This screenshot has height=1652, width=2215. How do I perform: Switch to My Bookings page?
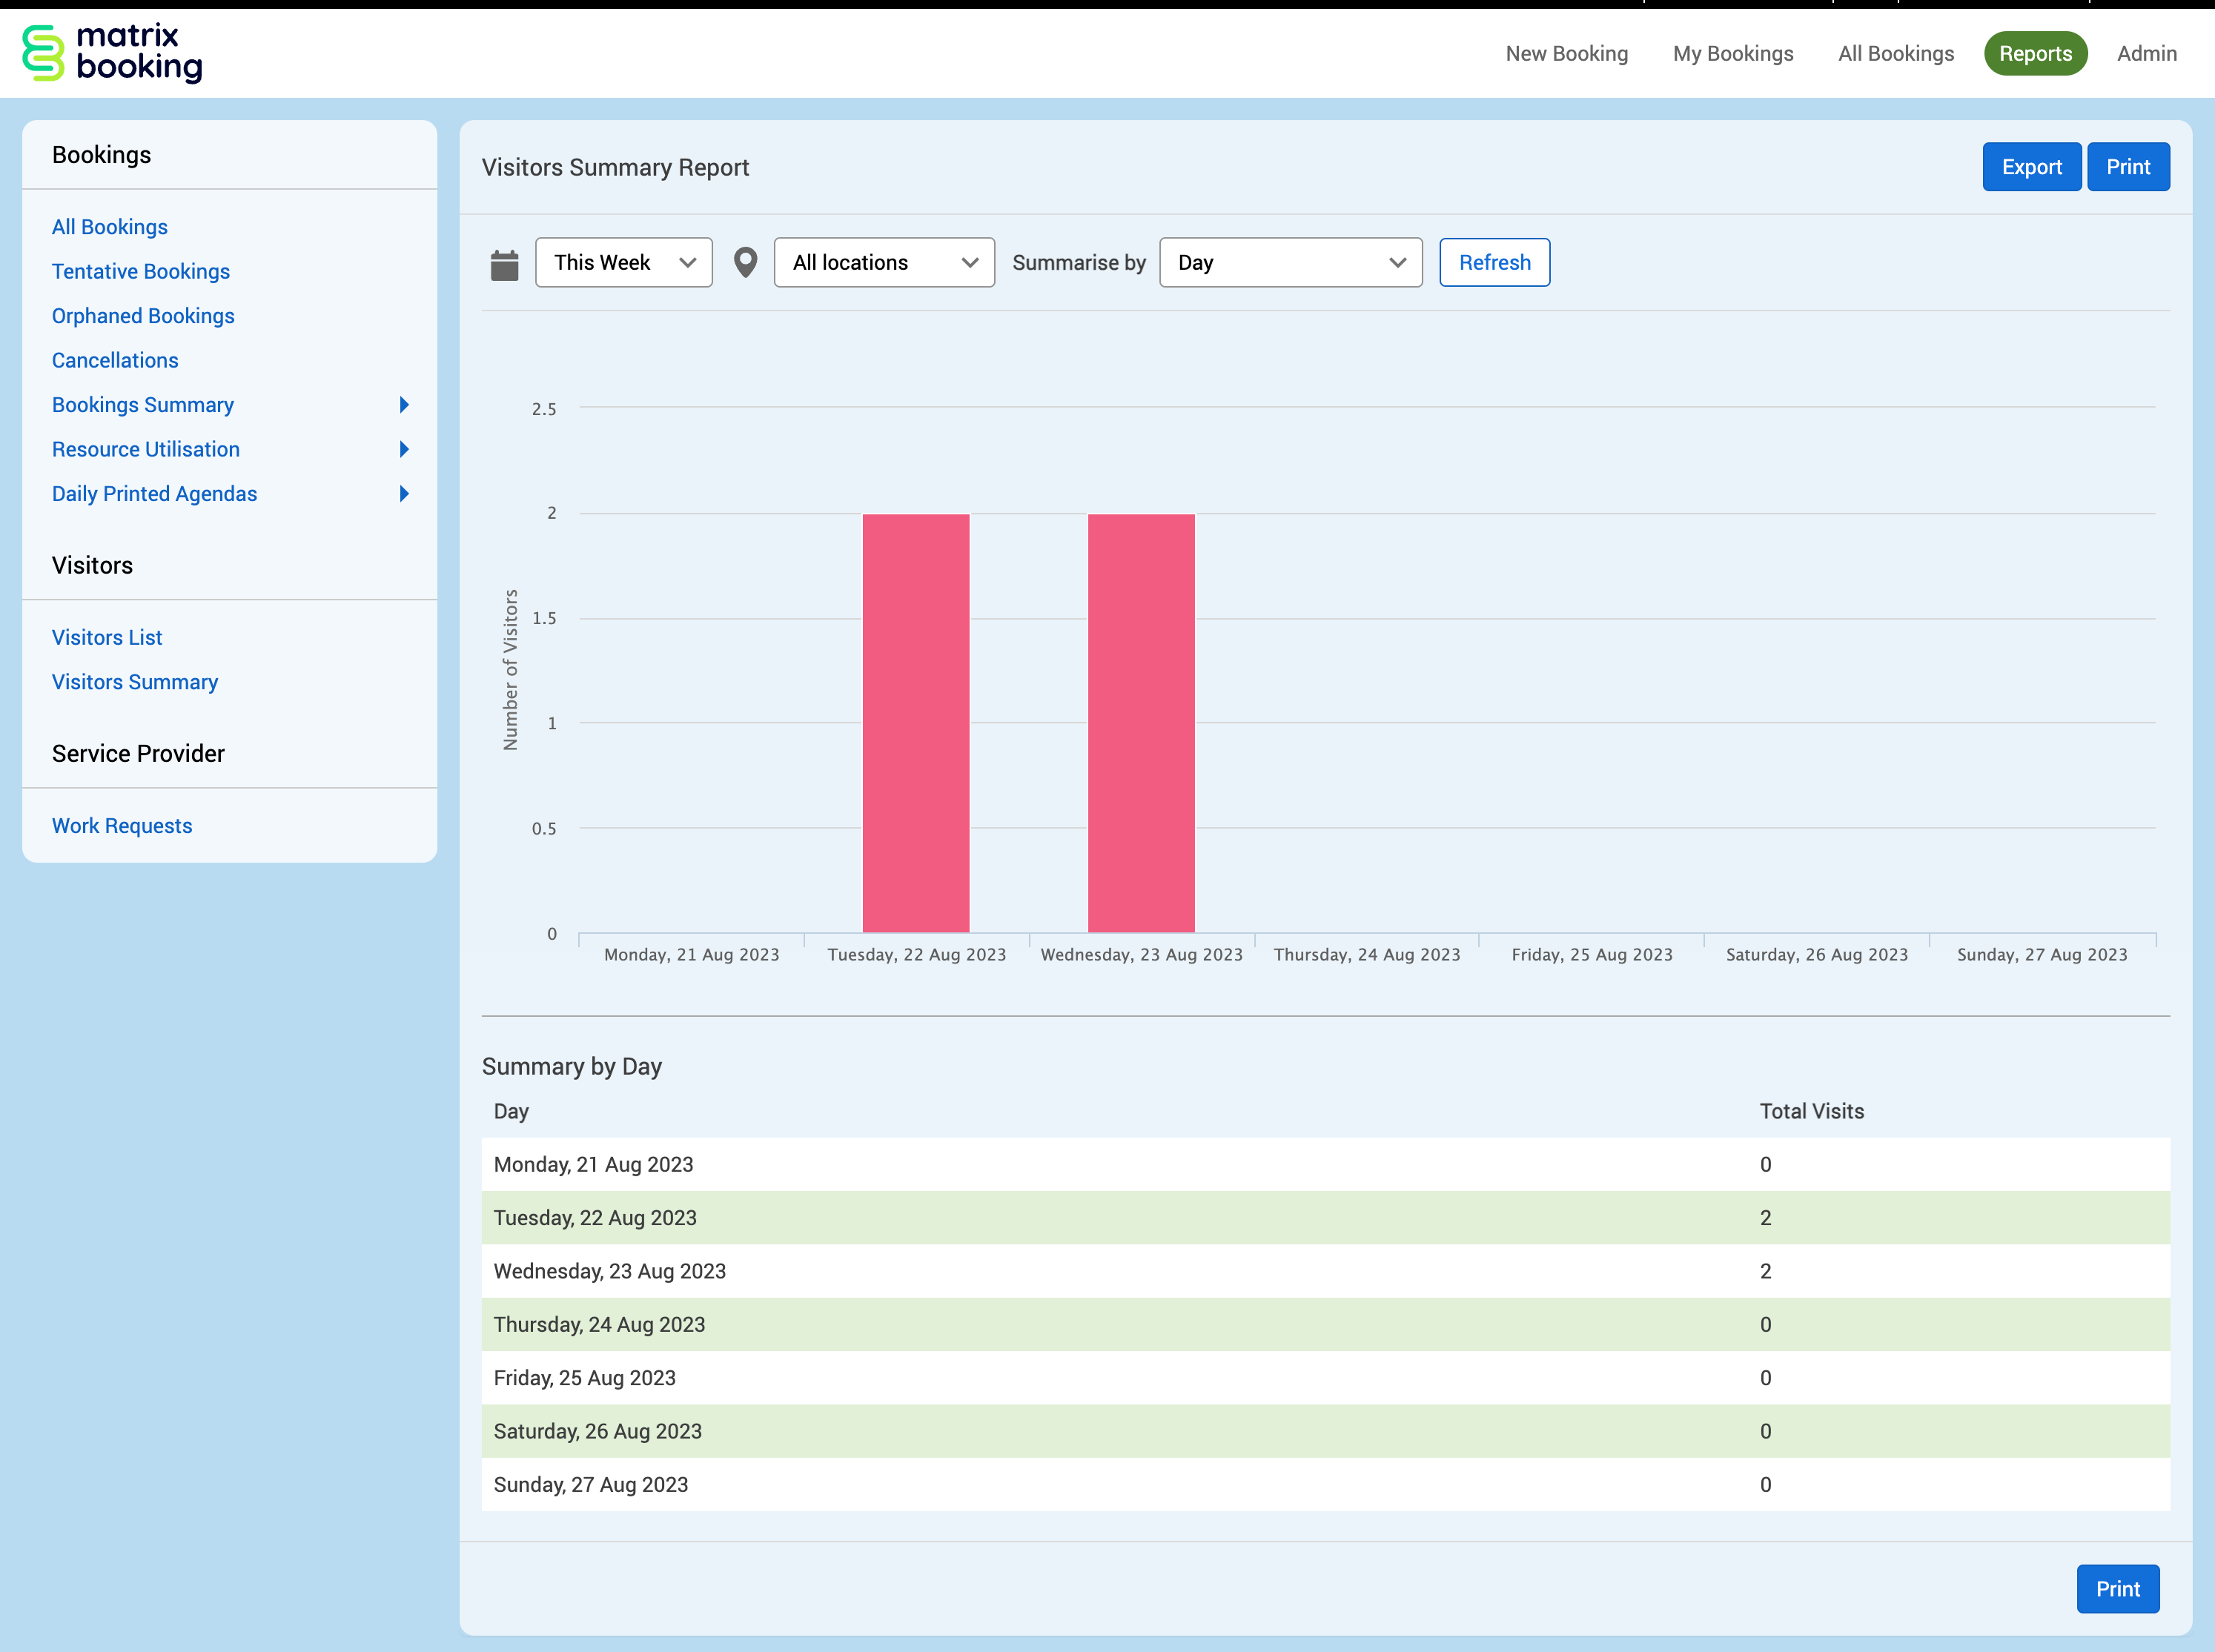[x=1733, y=54]
